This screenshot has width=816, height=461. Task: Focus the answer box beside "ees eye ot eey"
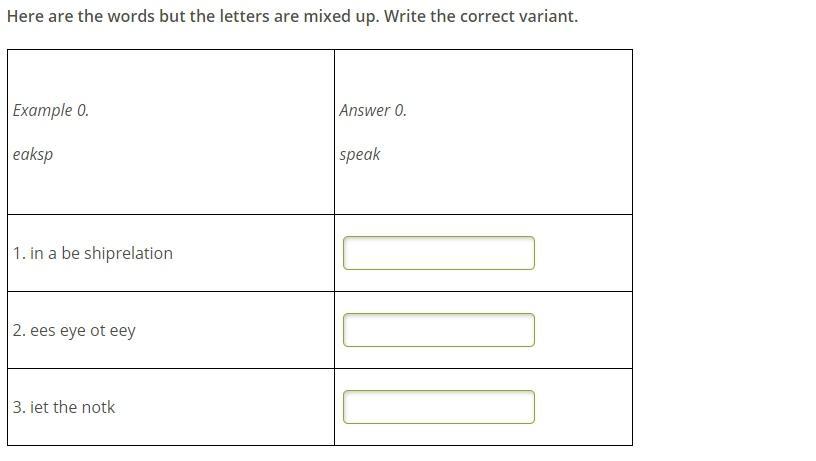point(438,330)
